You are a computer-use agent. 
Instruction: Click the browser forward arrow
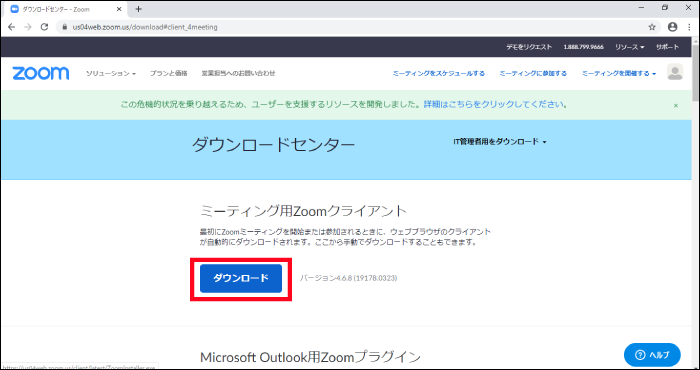28,27
